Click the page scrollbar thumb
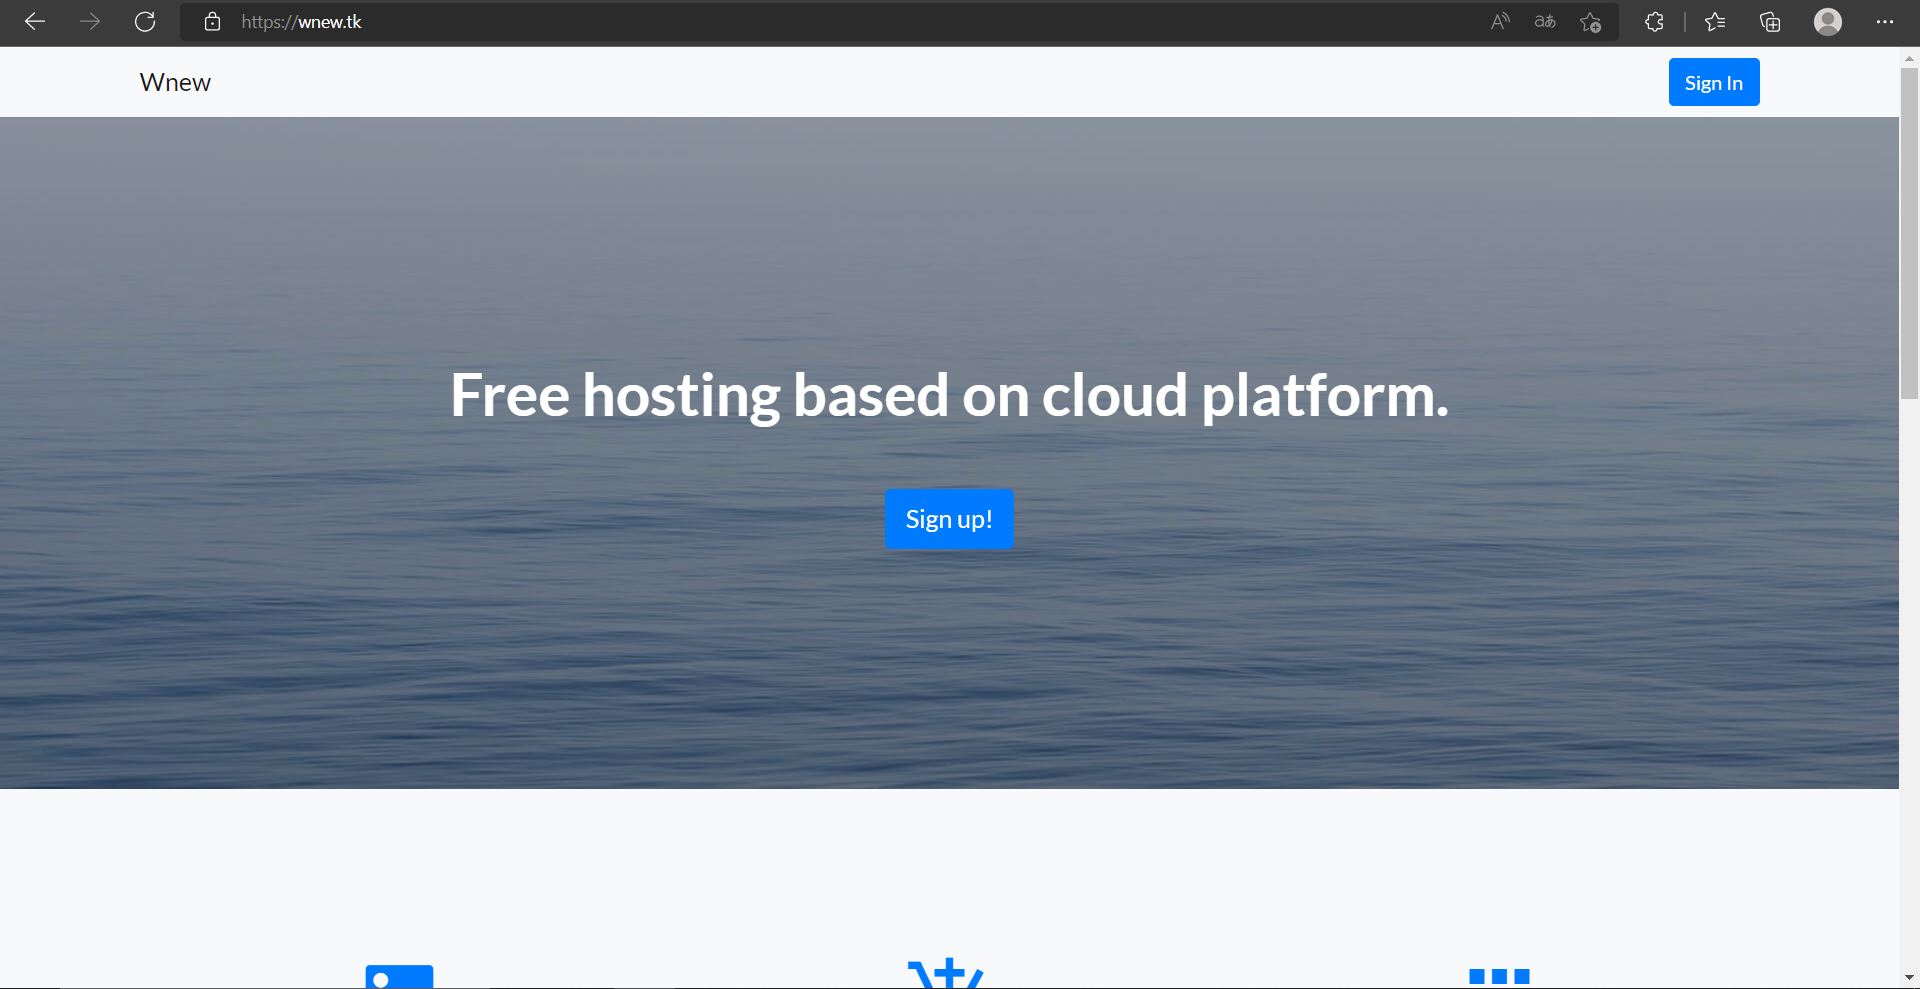This screenshot has width=1920, height=989. coord(1909,233)
